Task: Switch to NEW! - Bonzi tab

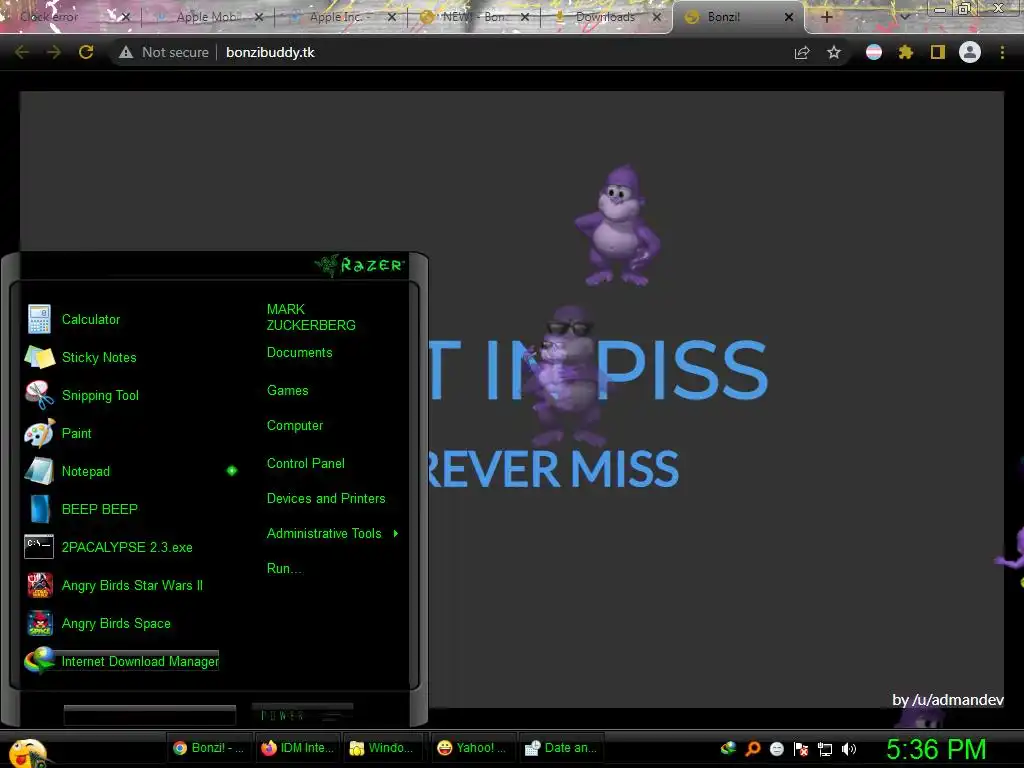Action: 473,17
